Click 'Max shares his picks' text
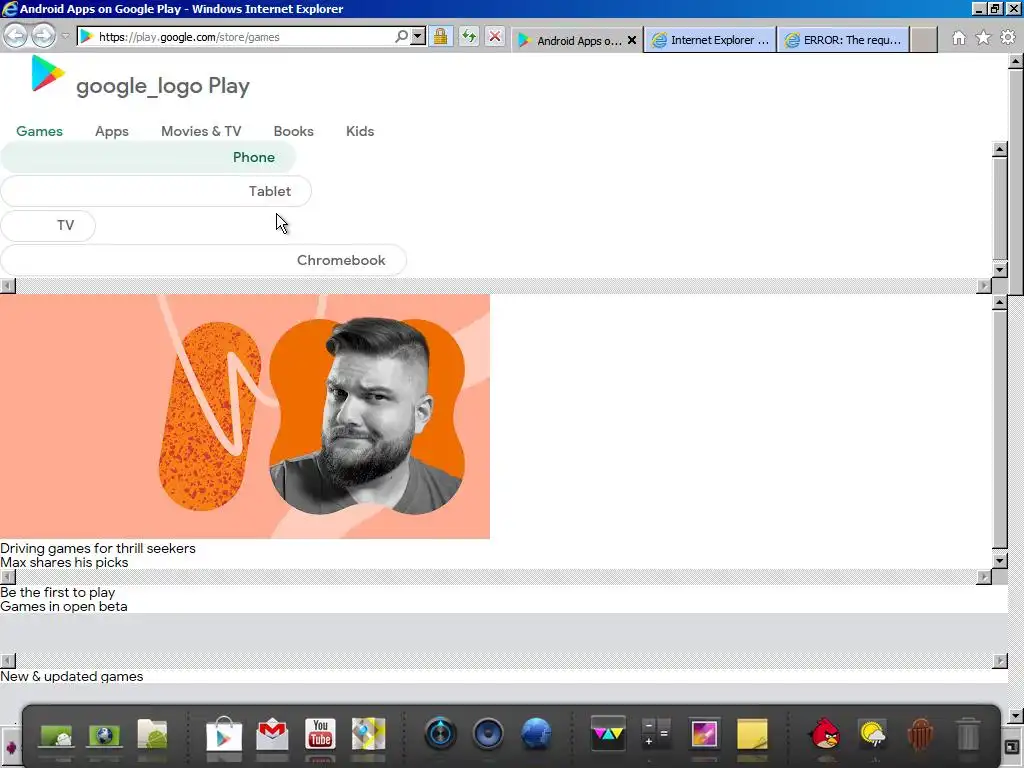 64,562
